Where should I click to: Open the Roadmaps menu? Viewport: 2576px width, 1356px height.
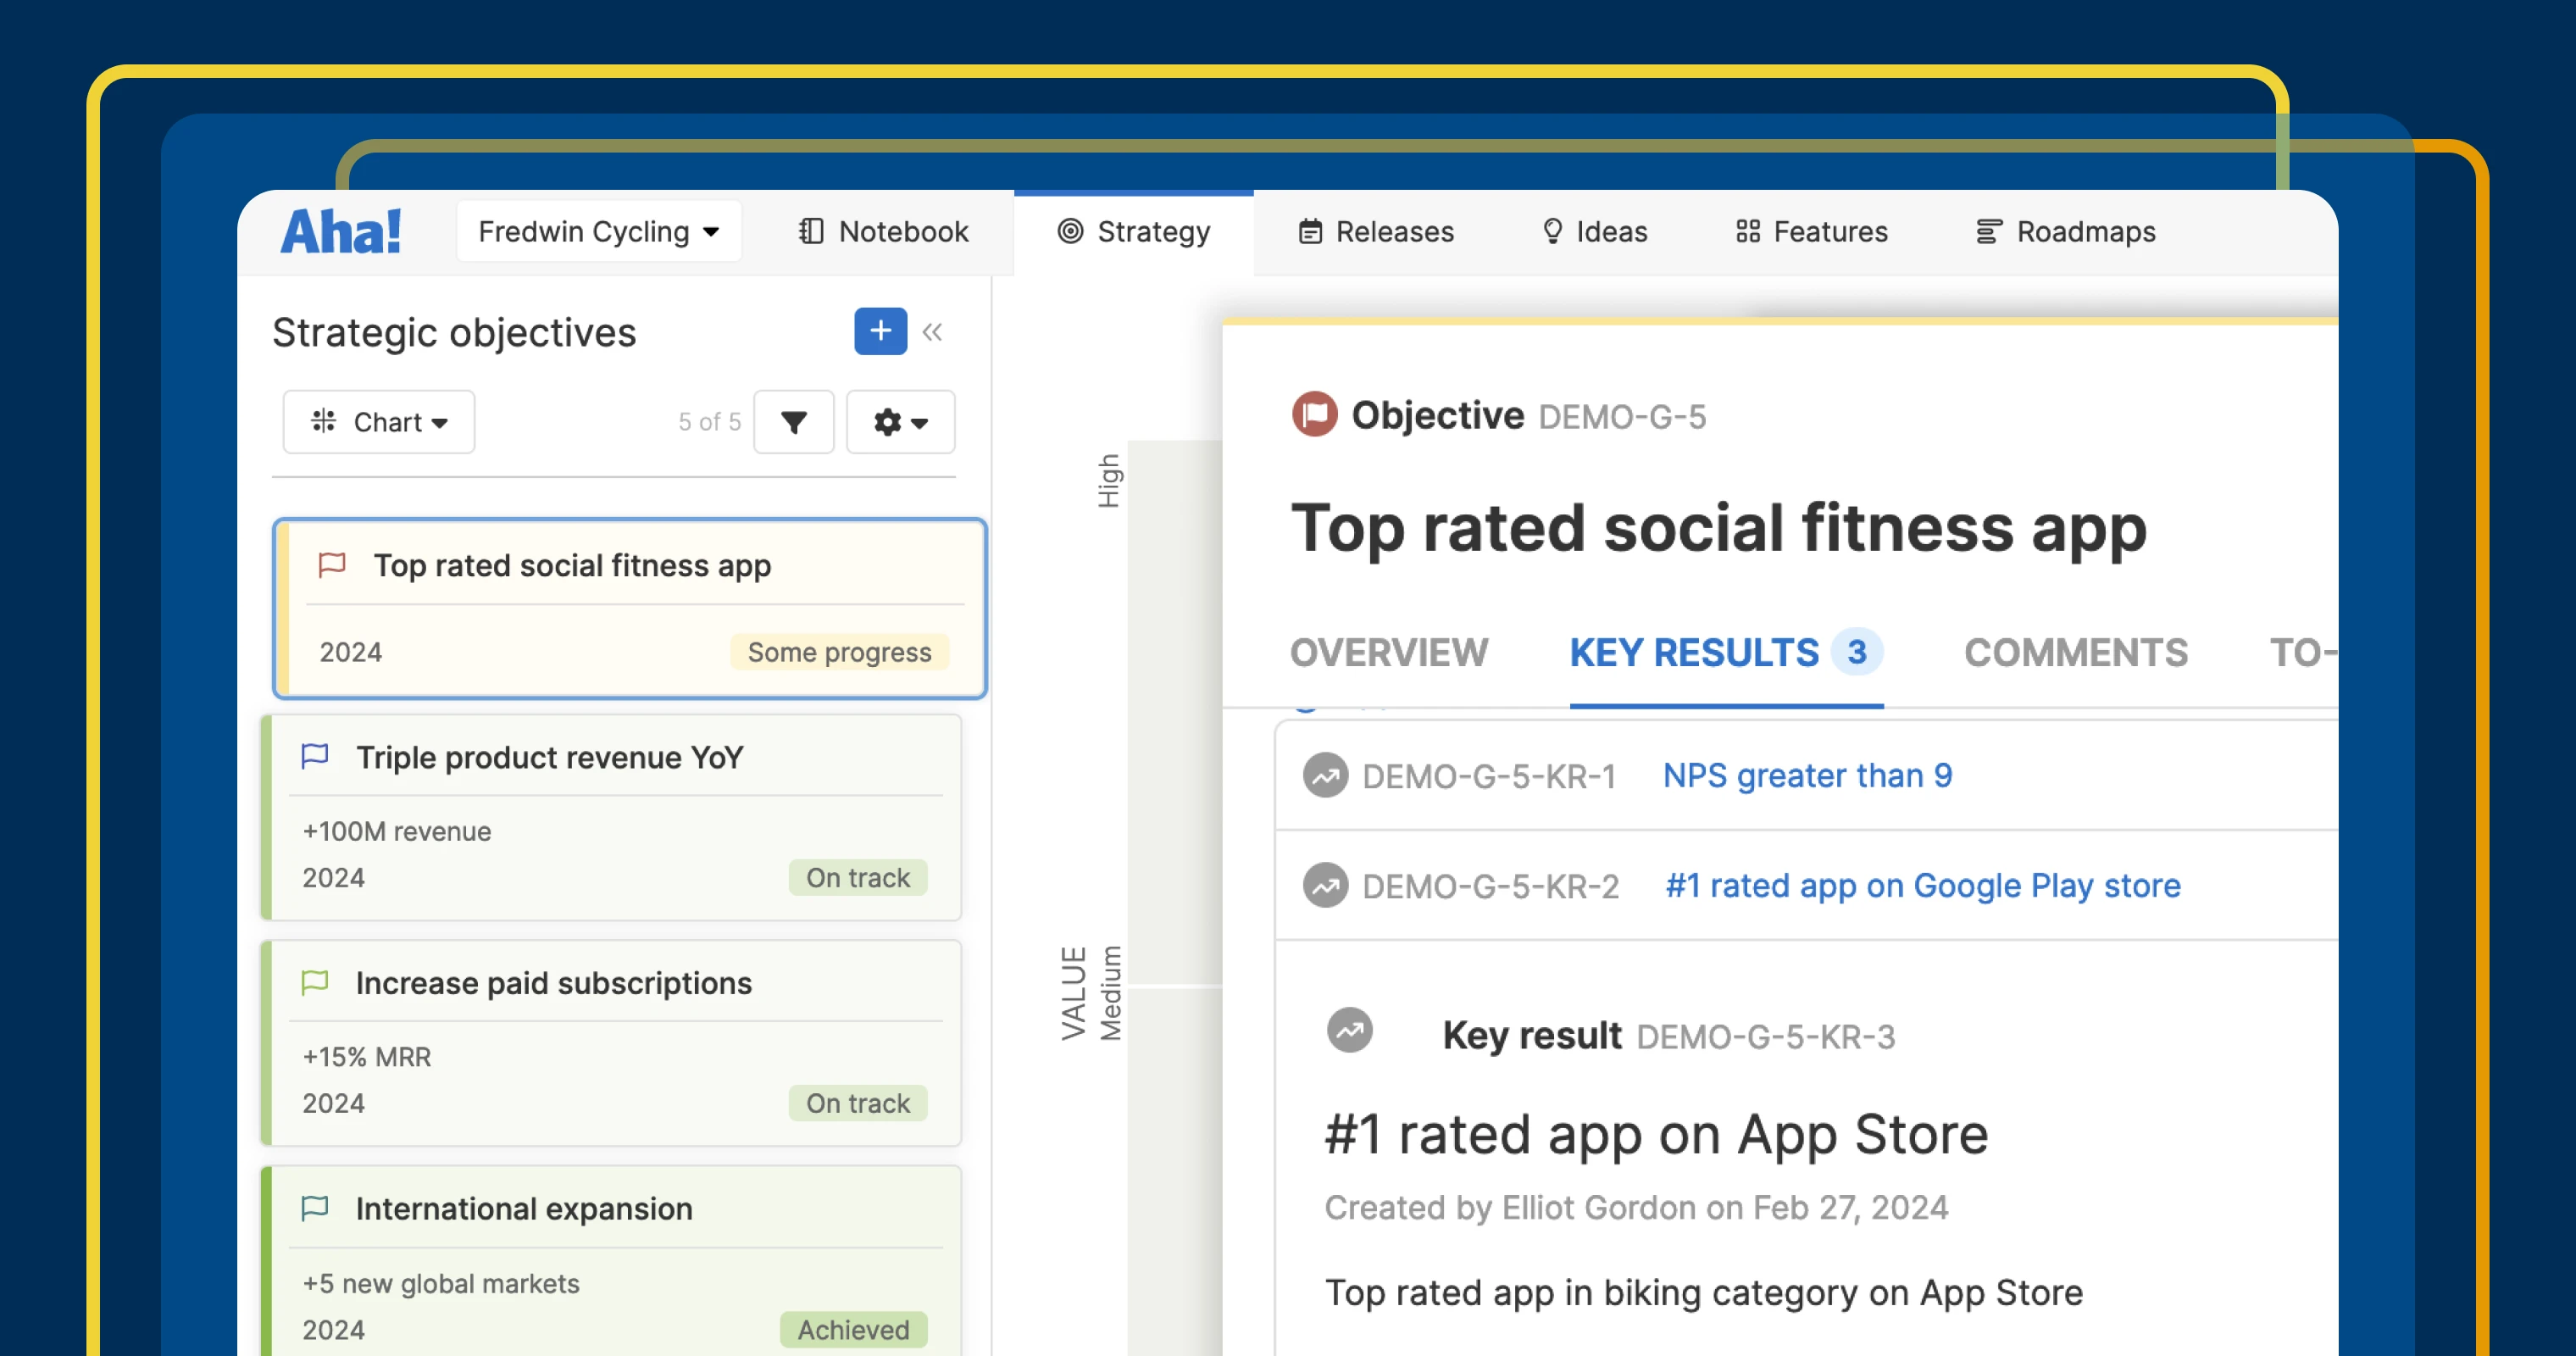pyautogui.click(x=2065, y=232)
